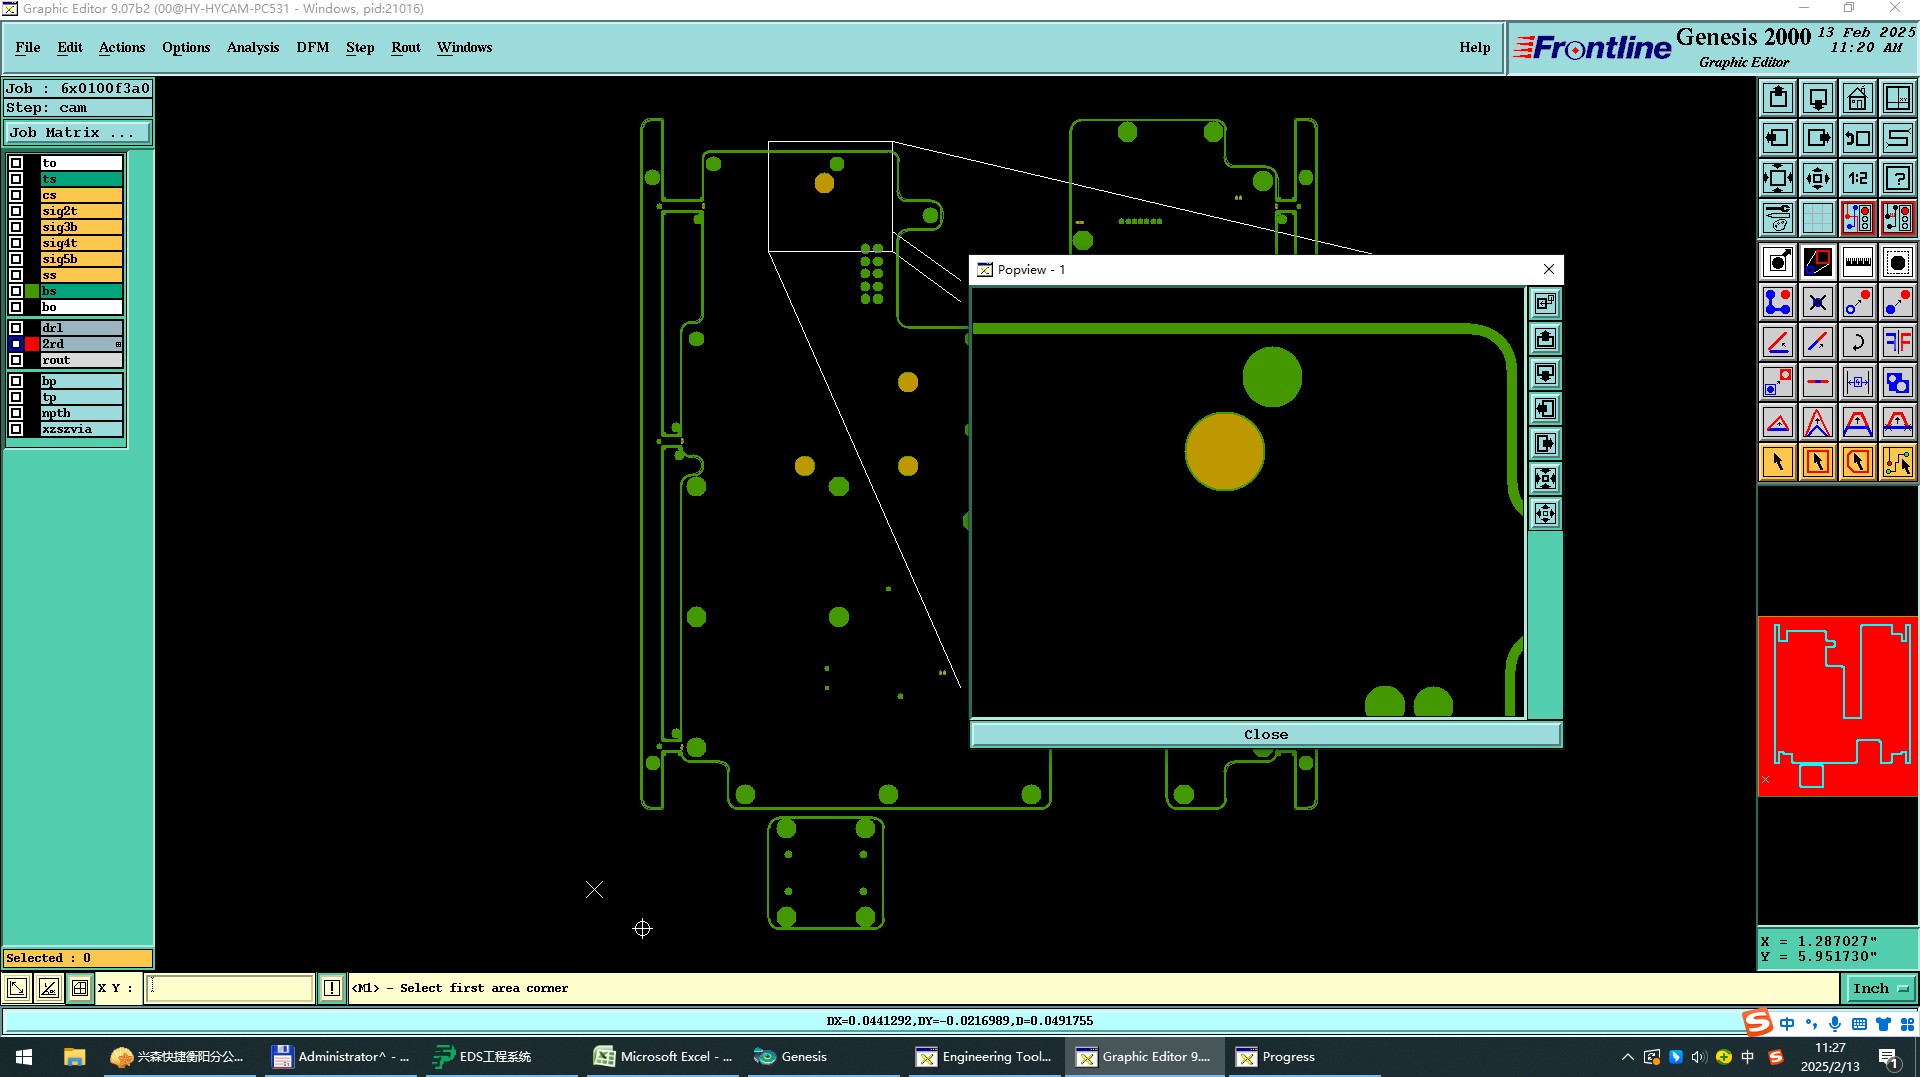Screen dimensions: 1920x1077
Task: Click the Close button in Popview
Action: pos(1266,734)
